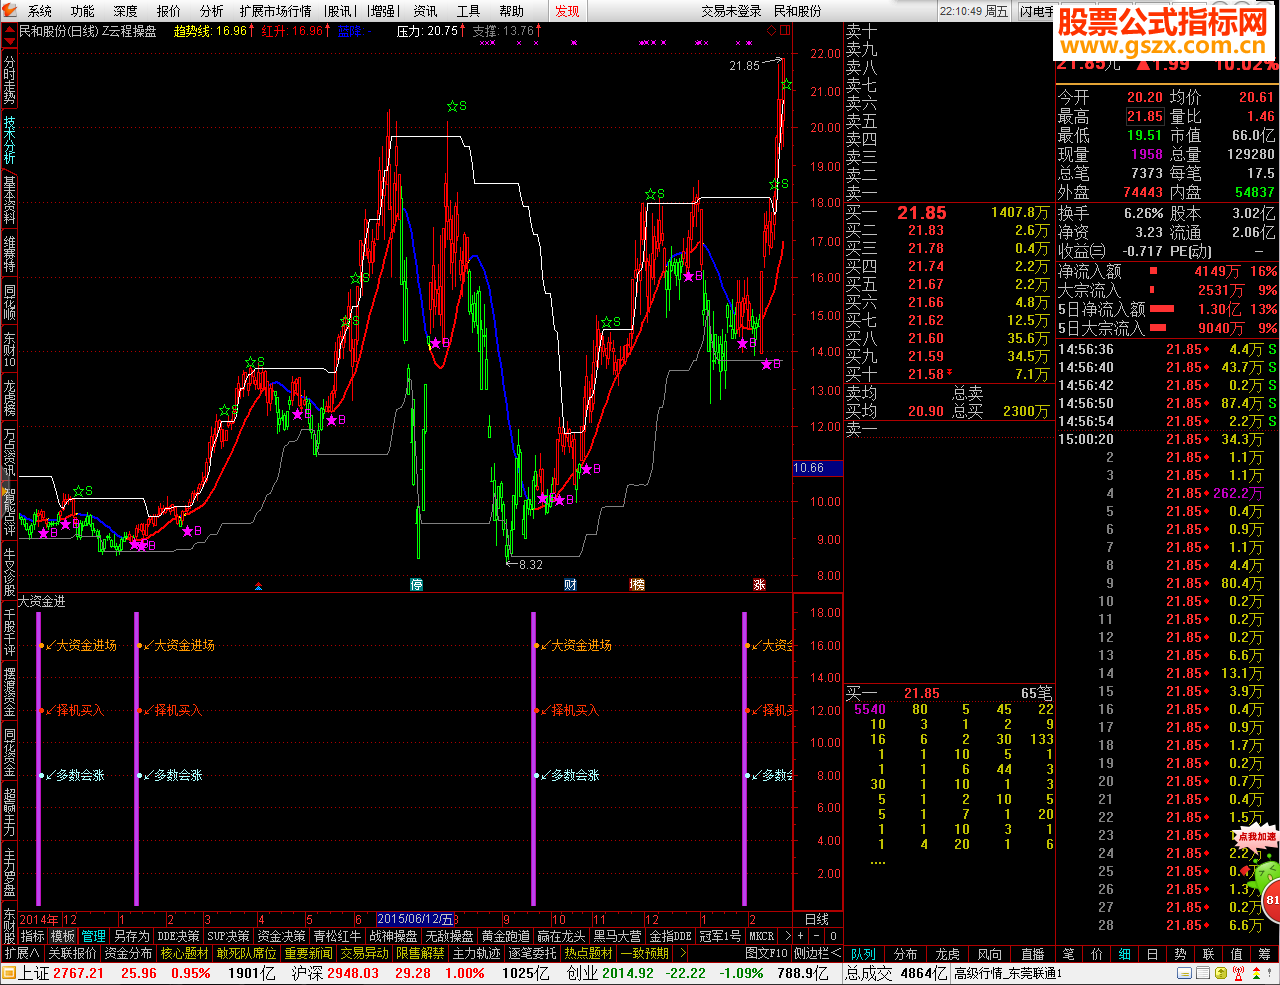Click the 榜 marker under the K-line chart
This screenshot has height=985, width=1280.
click(637, 584)
